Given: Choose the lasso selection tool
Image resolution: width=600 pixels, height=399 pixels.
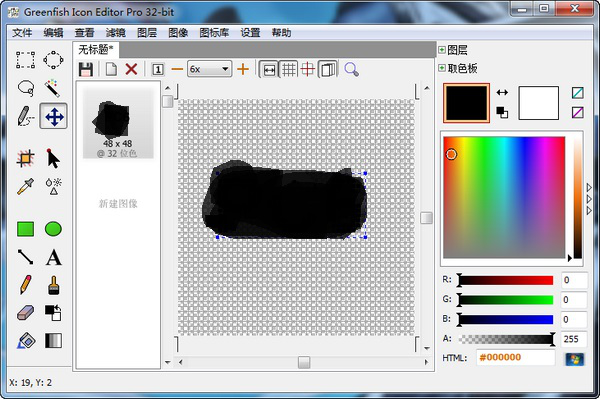Looking at the screenshot, I should pos(25,88).
